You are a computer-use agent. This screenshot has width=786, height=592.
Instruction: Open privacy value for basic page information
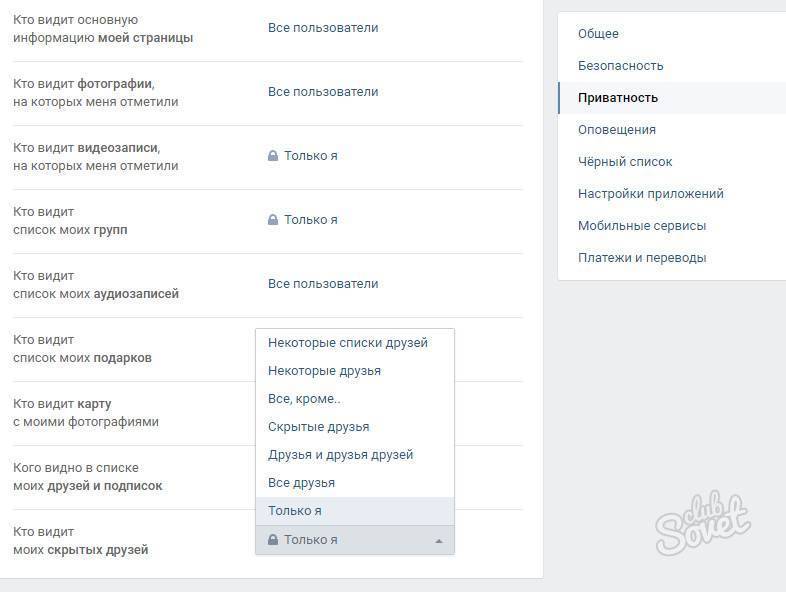pos(323,28)
